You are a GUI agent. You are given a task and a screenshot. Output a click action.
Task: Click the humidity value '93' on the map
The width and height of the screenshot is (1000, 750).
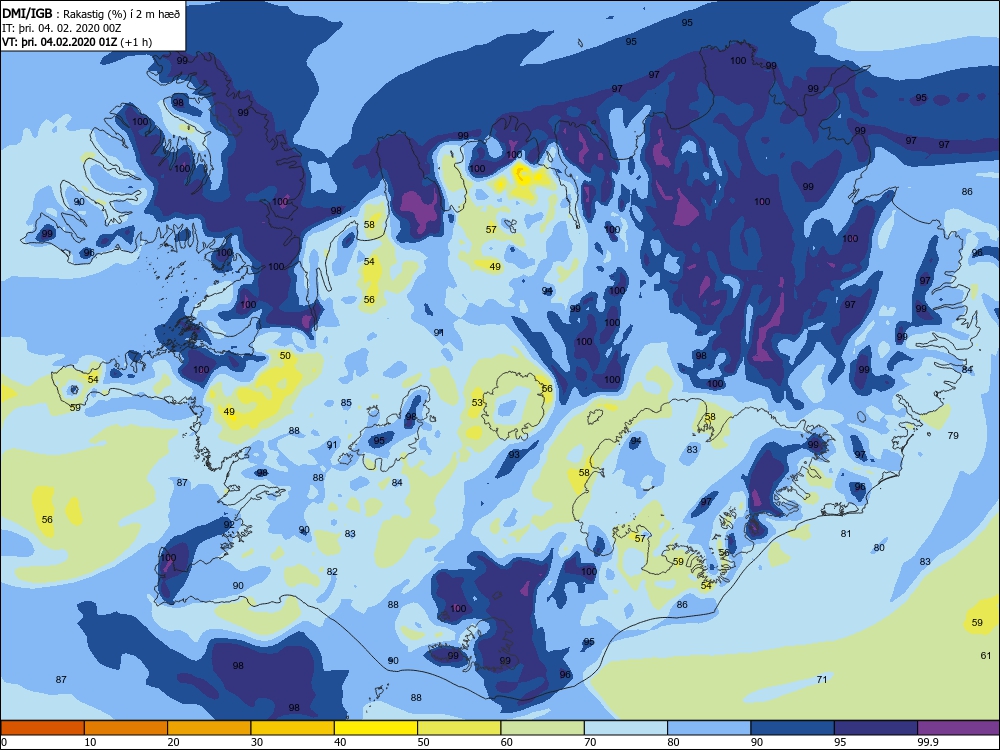515,455
